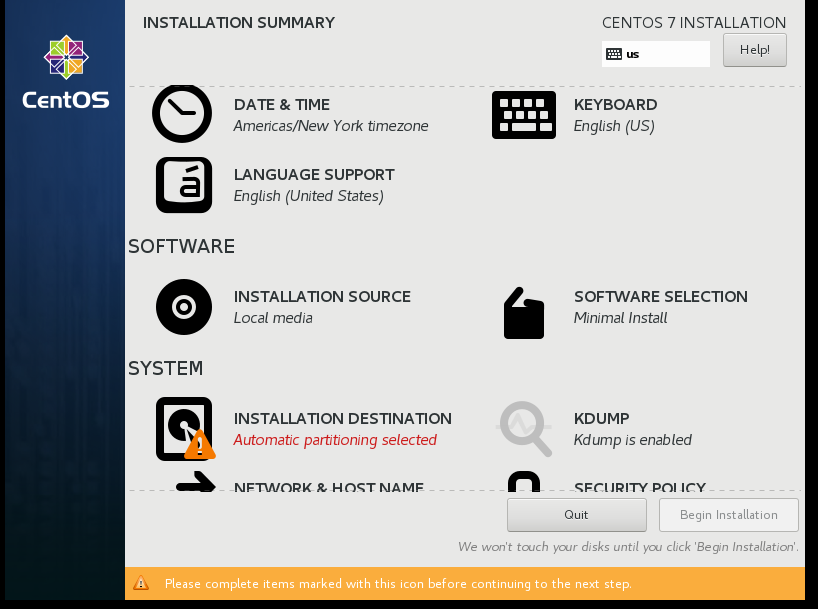
Task: Click Americas/New York timezone text
Action: [331, 126]
